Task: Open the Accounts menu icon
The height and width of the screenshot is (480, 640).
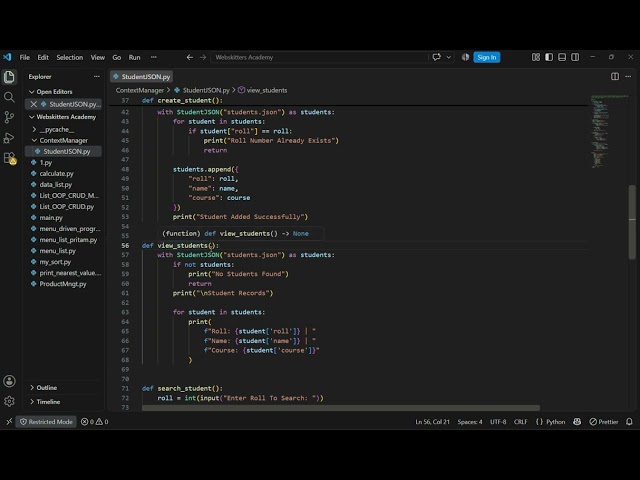Action: (9, 381)
